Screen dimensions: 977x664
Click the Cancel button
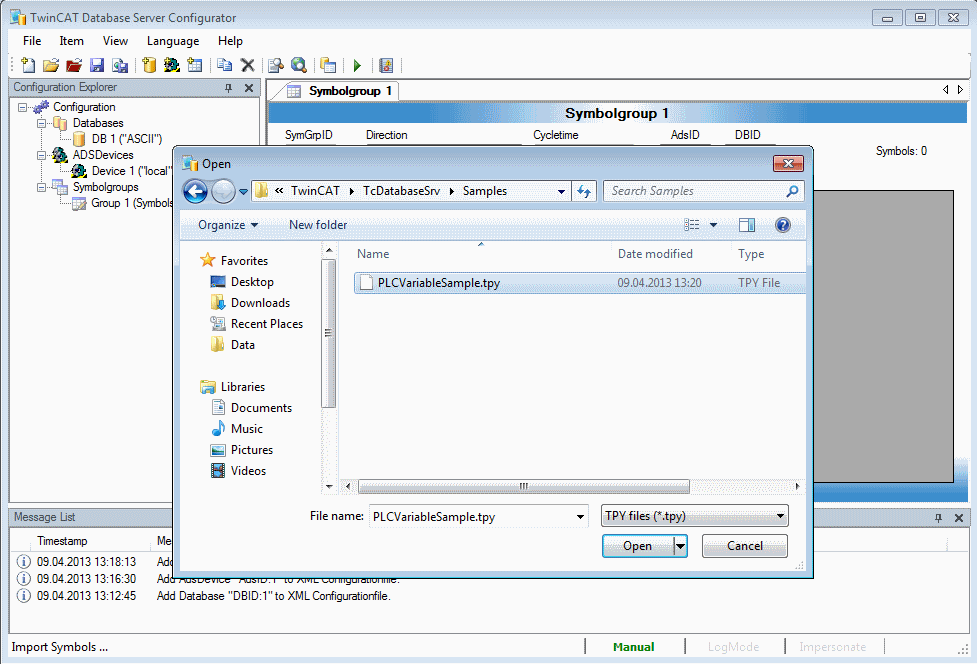click(745, 546)
